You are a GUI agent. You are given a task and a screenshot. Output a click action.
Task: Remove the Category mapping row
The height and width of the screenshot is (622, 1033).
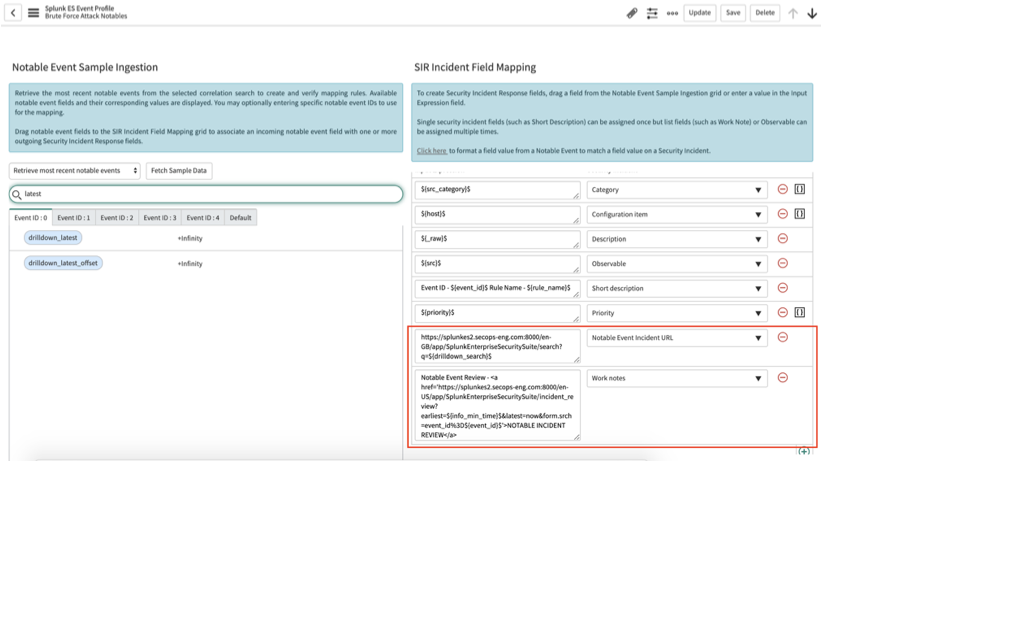(783, 189)
